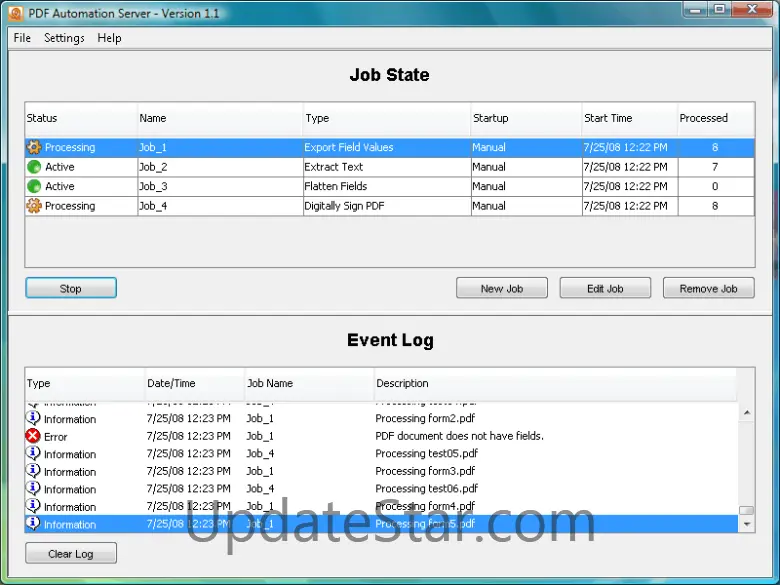Click the 'Processing form3.pdf' description
Viewport: 780px width, 585px height.
point(425,471)
